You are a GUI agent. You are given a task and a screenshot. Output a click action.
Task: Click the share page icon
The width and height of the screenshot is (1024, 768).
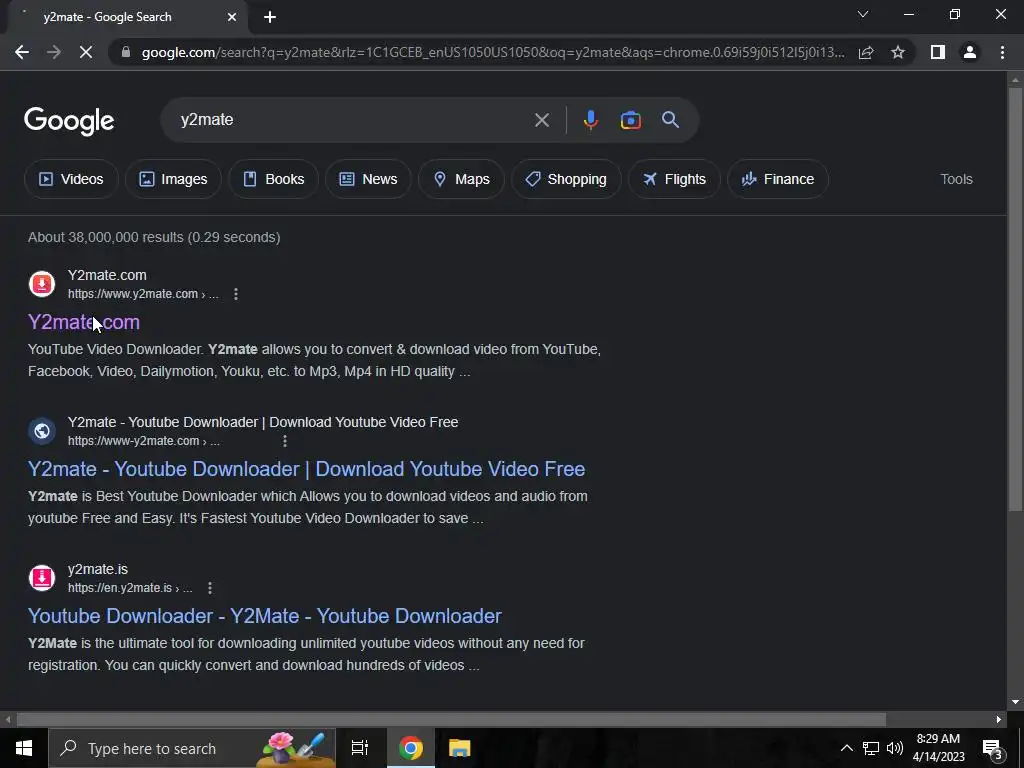click(866, 52)
